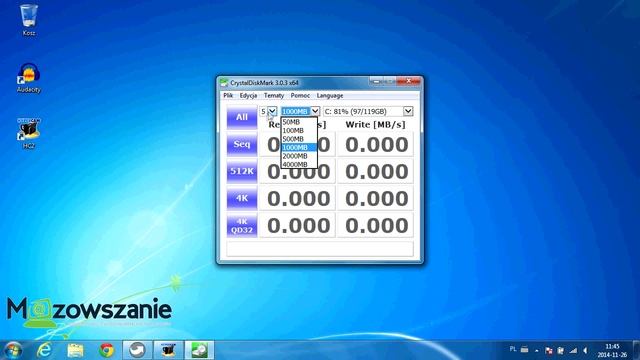
Task: Switch to the CrystalDiskMark taskbar button
Action: pyautogui.click(x=199, y=350)
